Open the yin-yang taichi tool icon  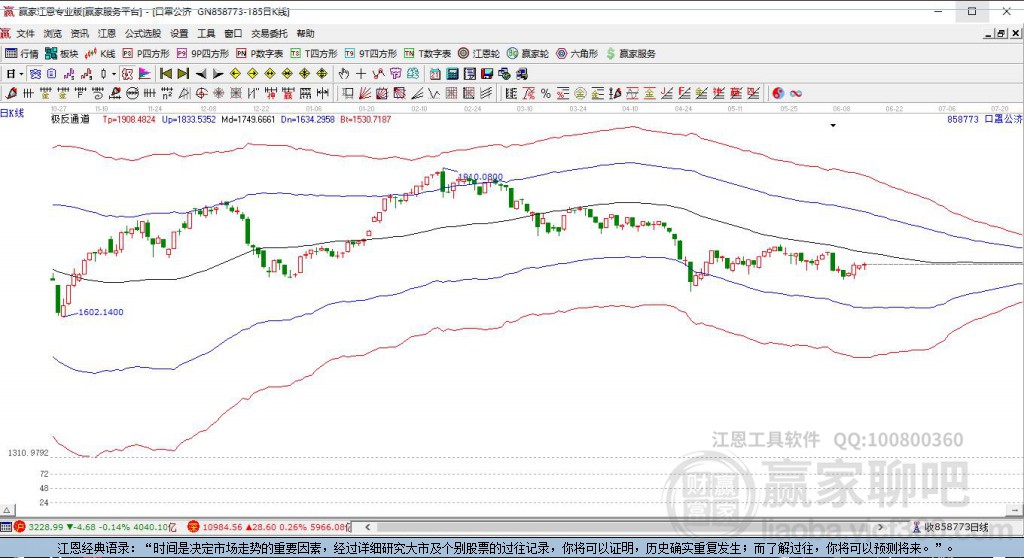(778, 93)
